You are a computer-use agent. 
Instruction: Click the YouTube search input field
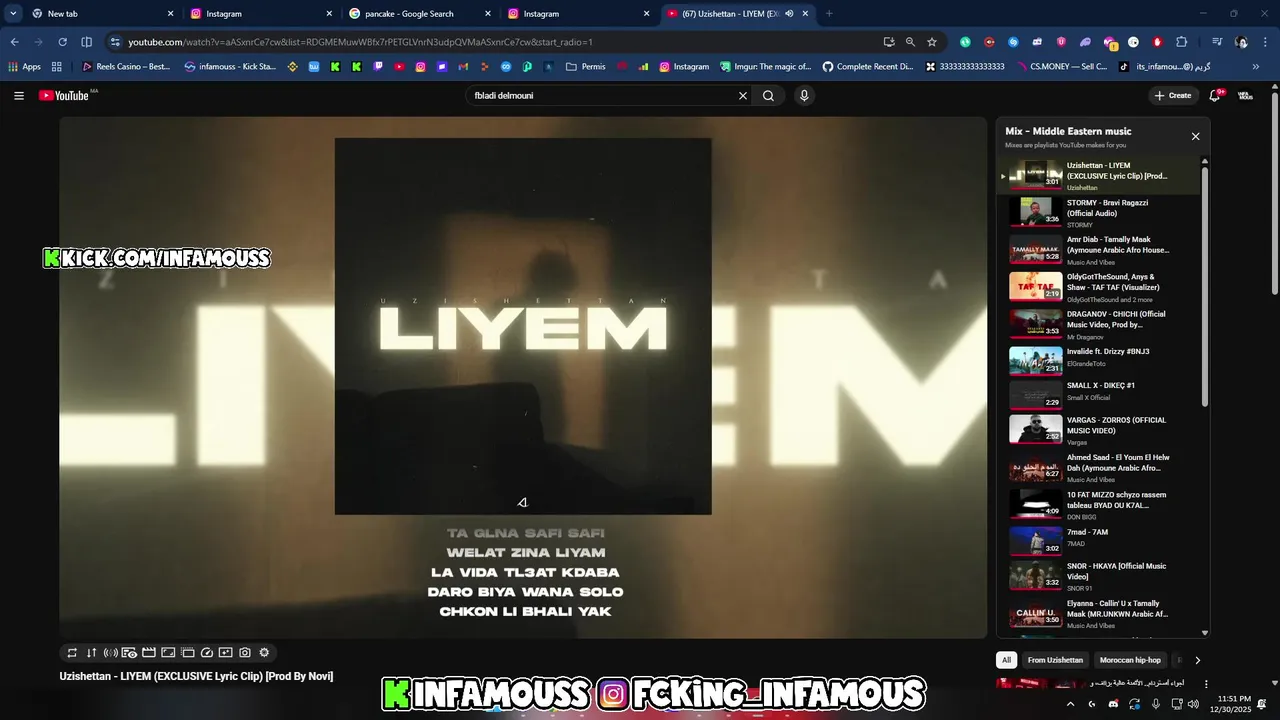600,96
